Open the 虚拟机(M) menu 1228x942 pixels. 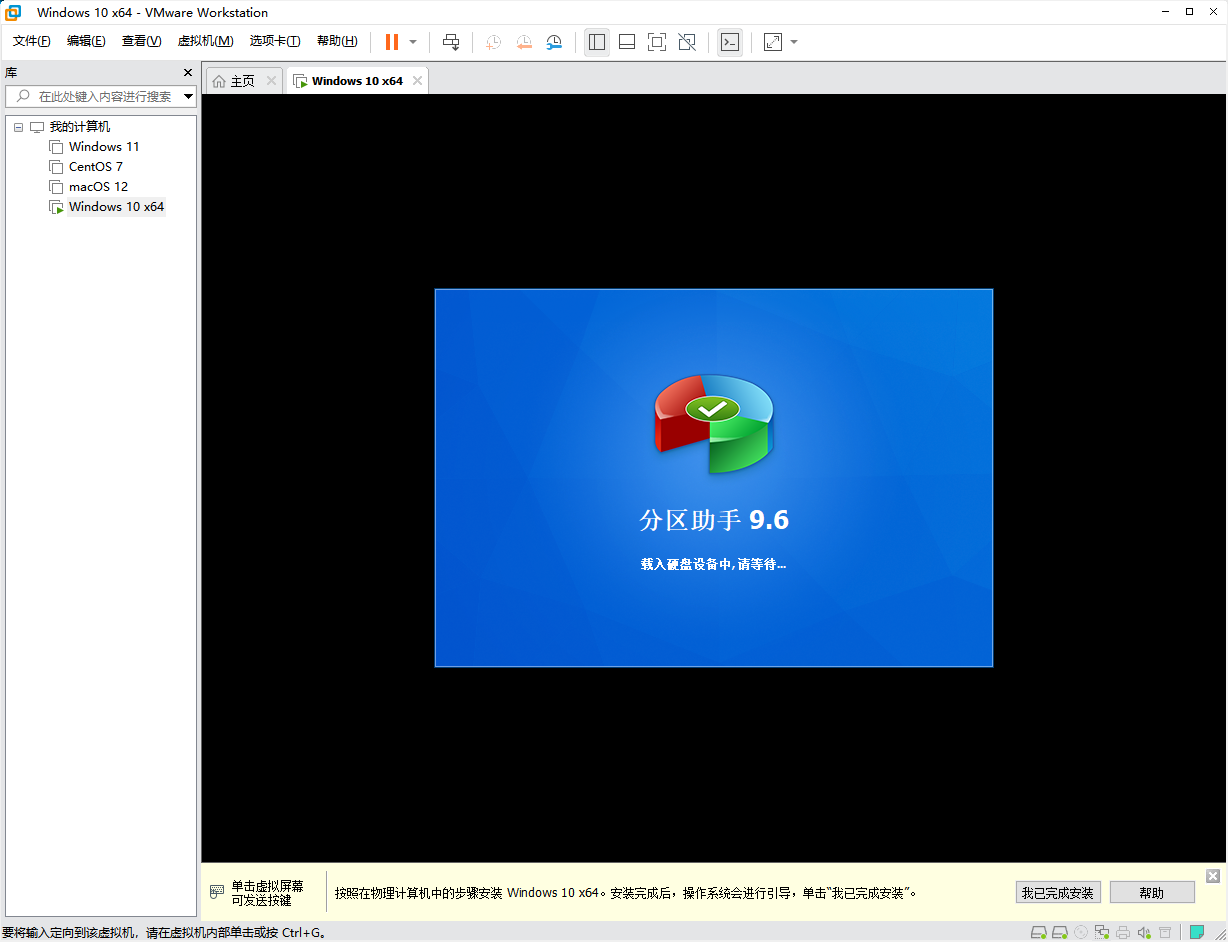205,41
